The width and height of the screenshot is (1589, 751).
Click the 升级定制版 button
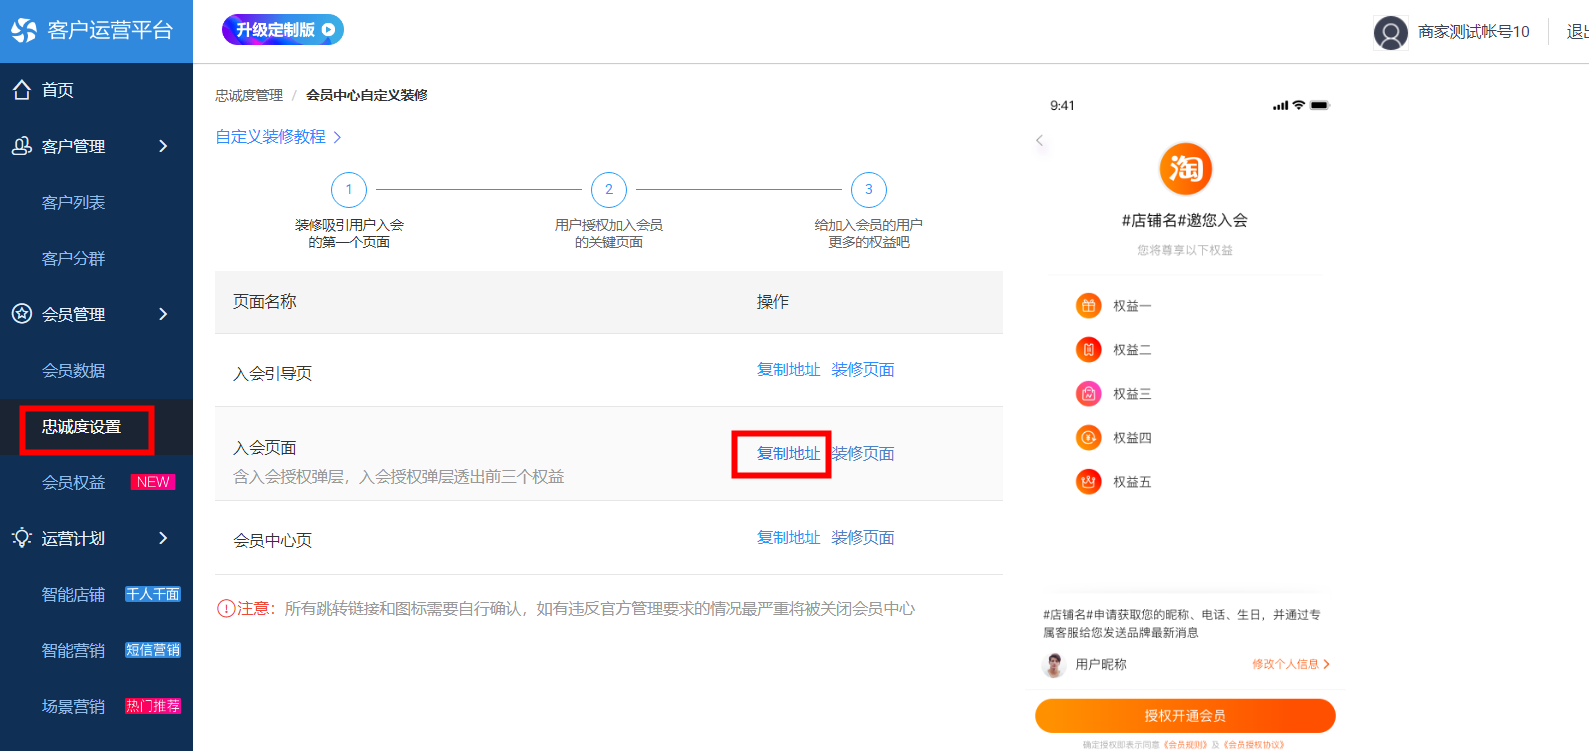point(283,30)
